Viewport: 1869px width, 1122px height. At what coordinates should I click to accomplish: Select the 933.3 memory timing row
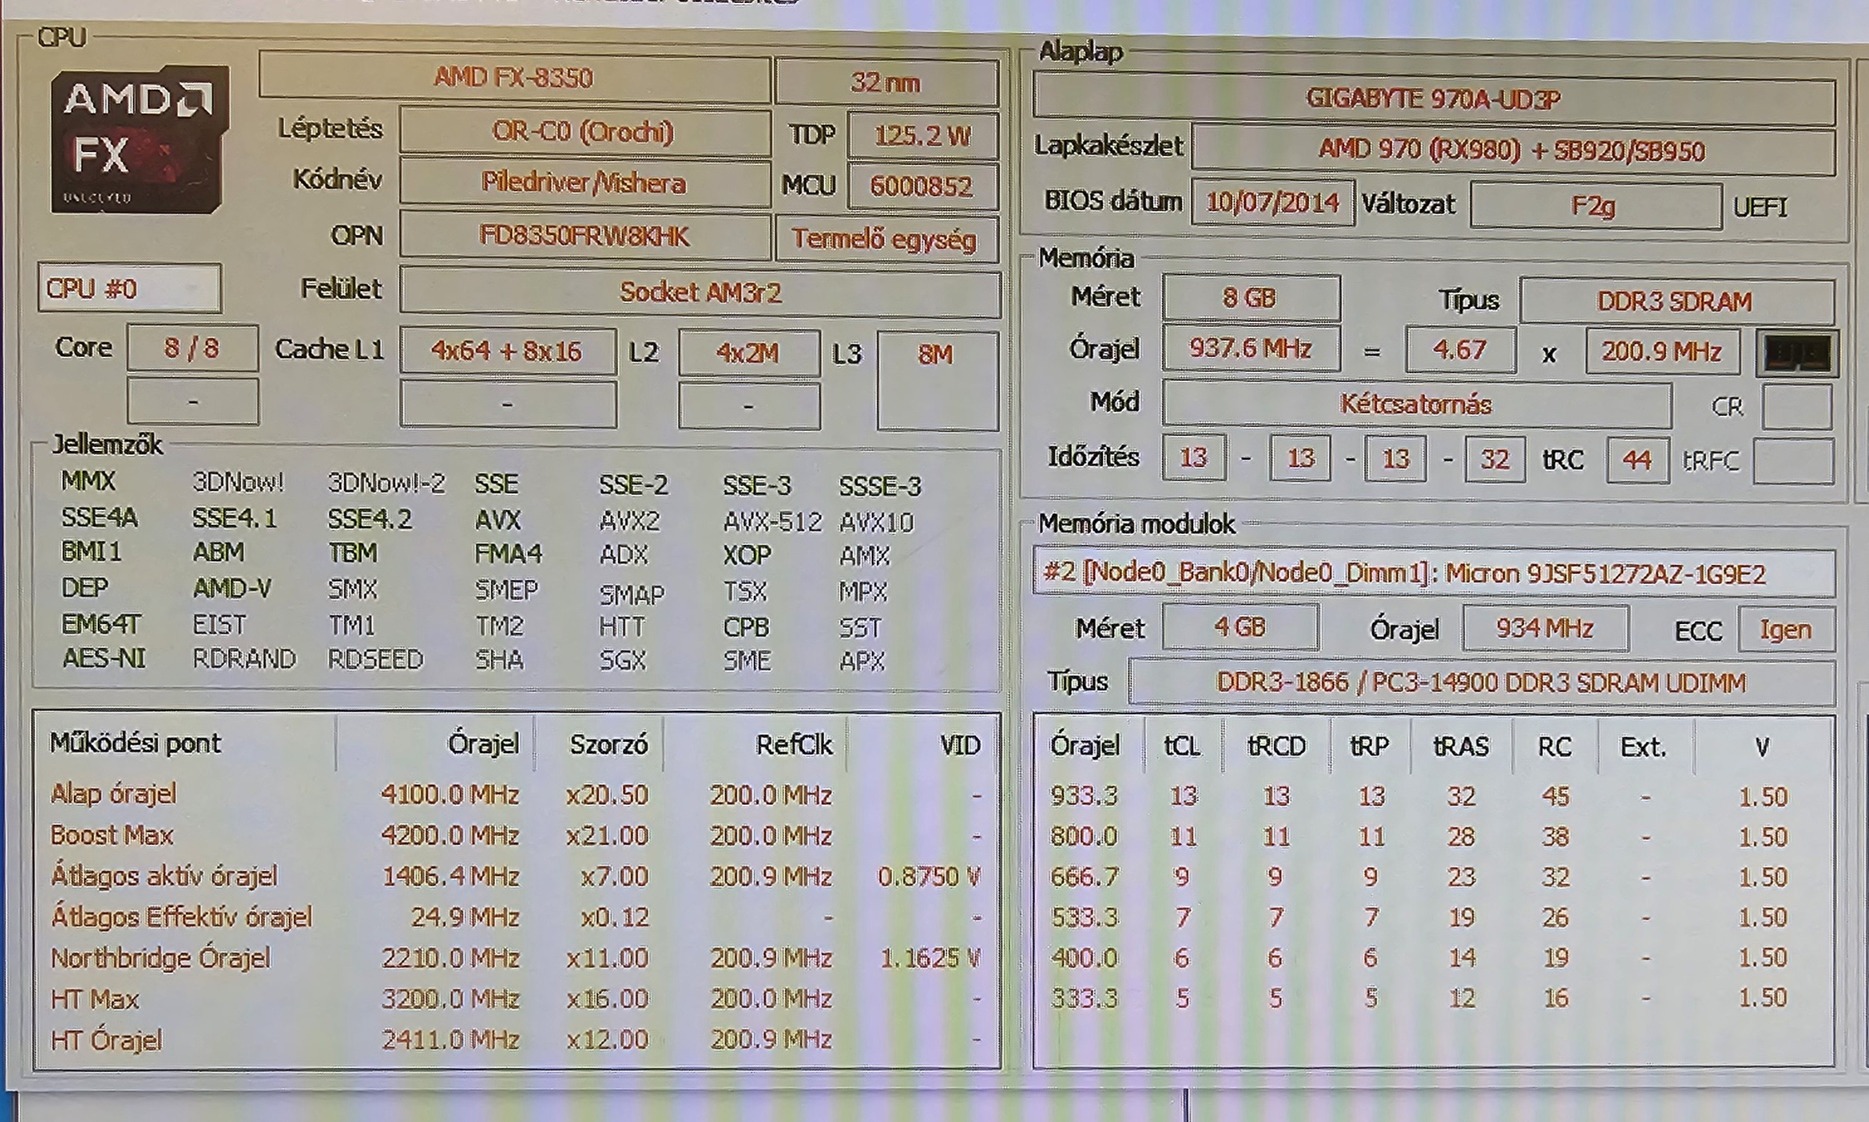tap(1434, 797)
